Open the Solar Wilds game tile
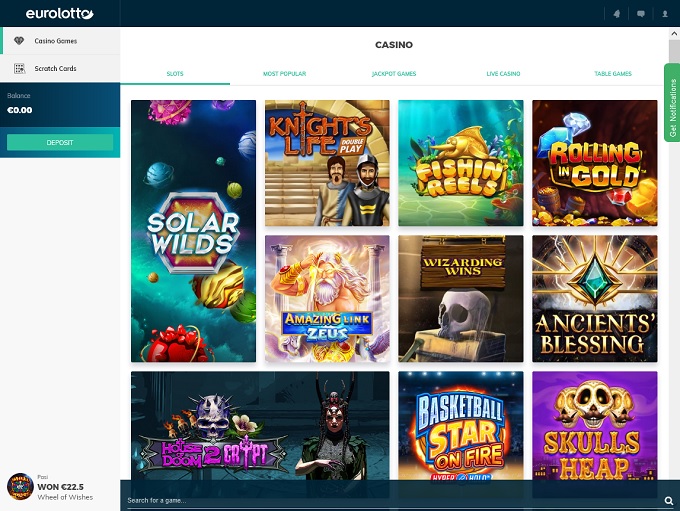This screenshot has height=511, width=680. point(193,230)
